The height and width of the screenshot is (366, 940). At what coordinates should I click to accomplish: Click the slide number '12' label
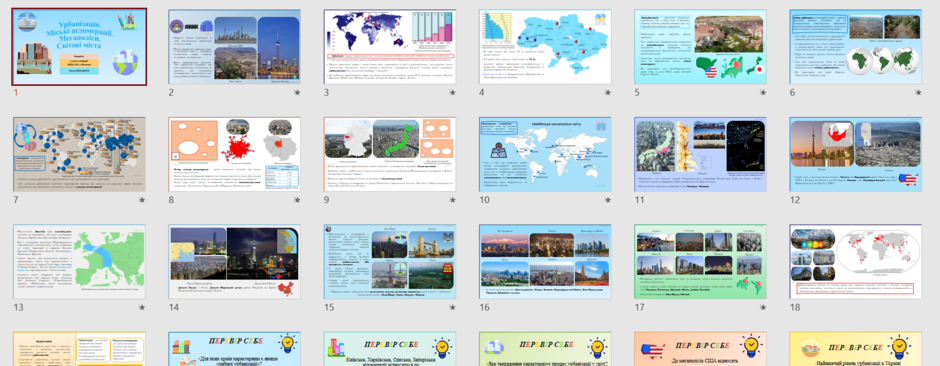(x=794, y=200)
